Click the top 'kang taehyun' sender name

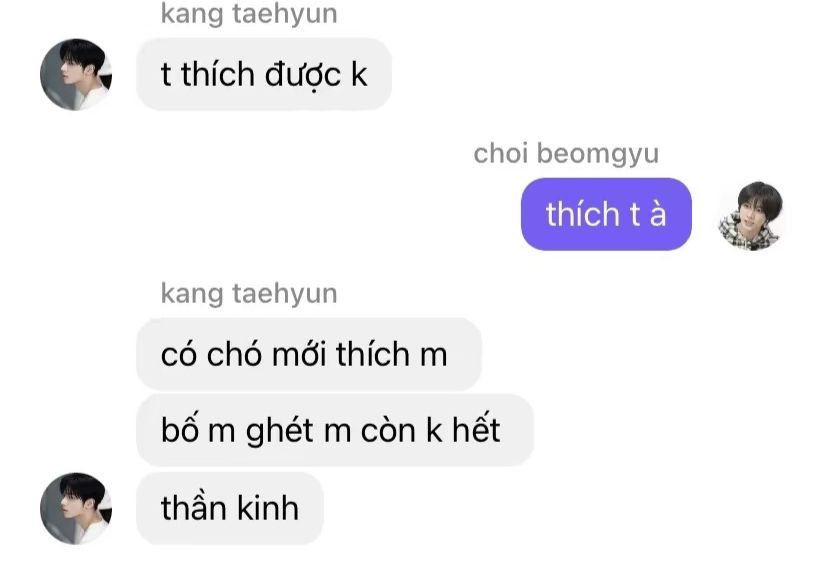[x=249, y=13]
